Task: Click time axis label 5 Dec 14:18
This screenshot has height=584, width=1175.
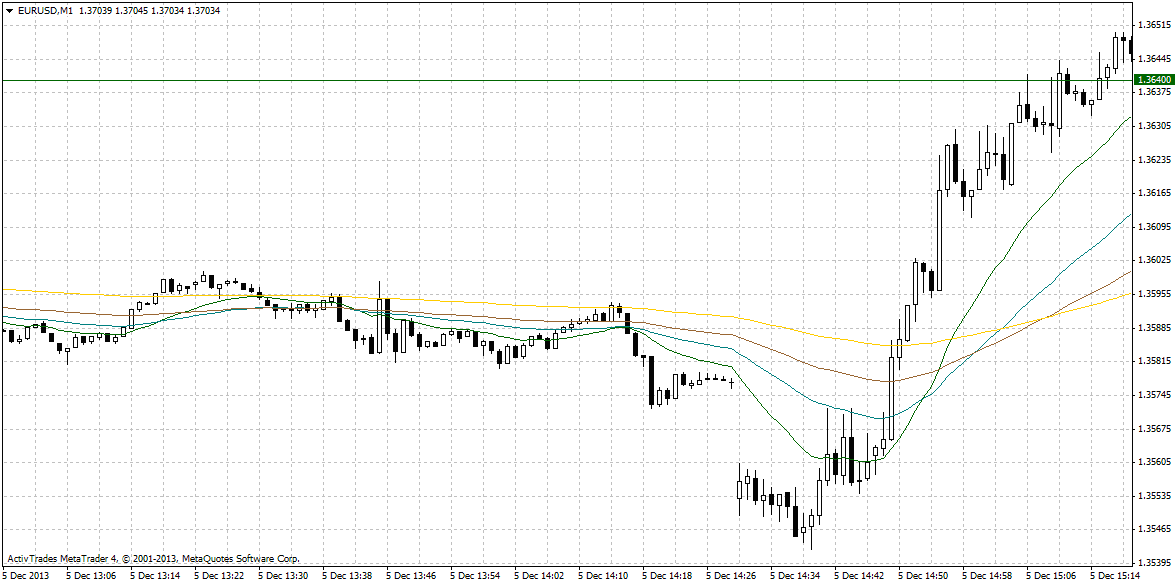Action: tap(668, 576)
